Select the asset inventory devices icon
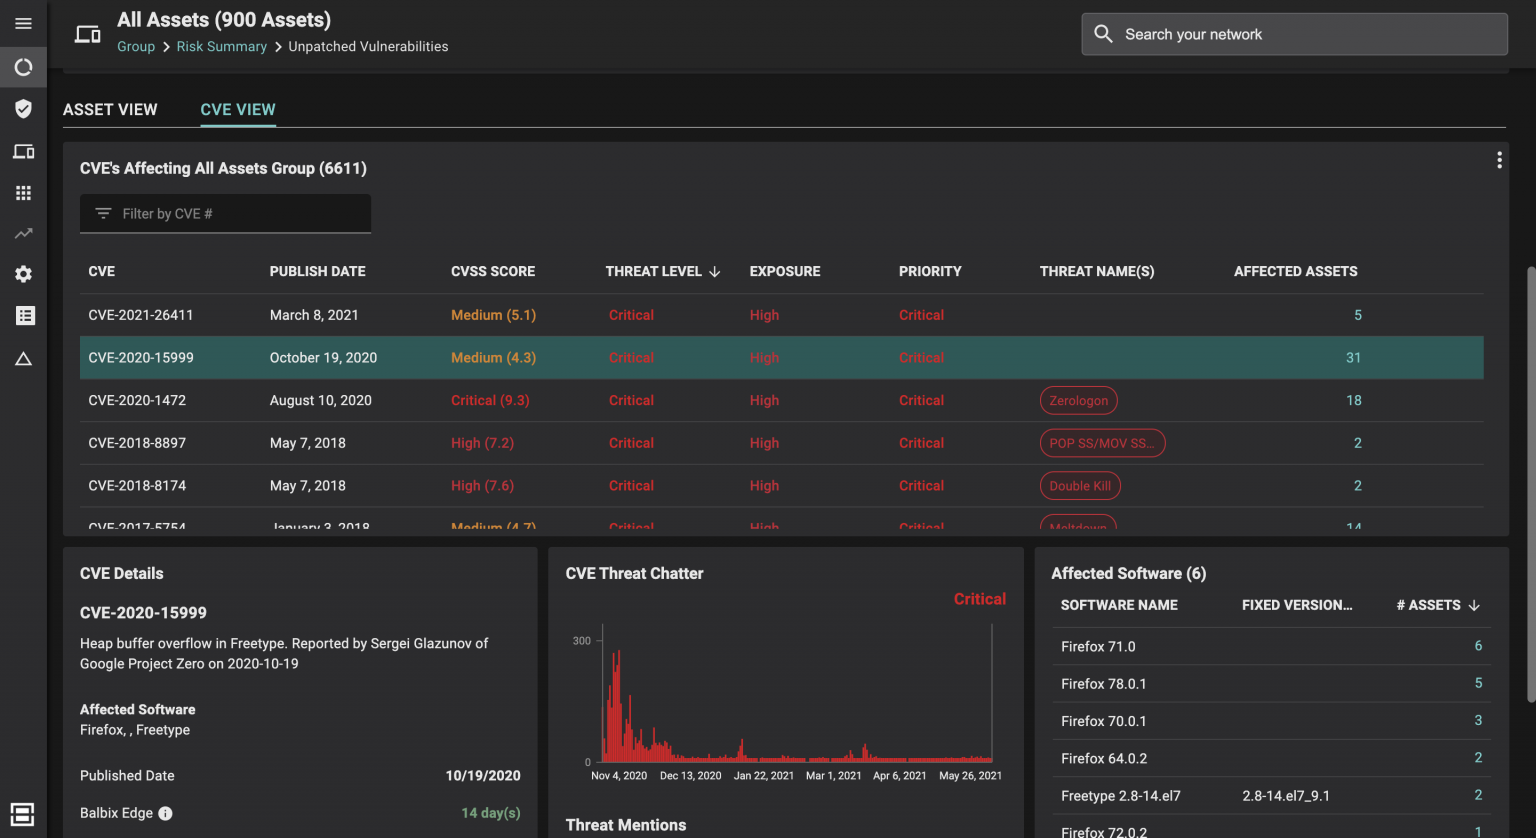 click(x=23, y=151)
